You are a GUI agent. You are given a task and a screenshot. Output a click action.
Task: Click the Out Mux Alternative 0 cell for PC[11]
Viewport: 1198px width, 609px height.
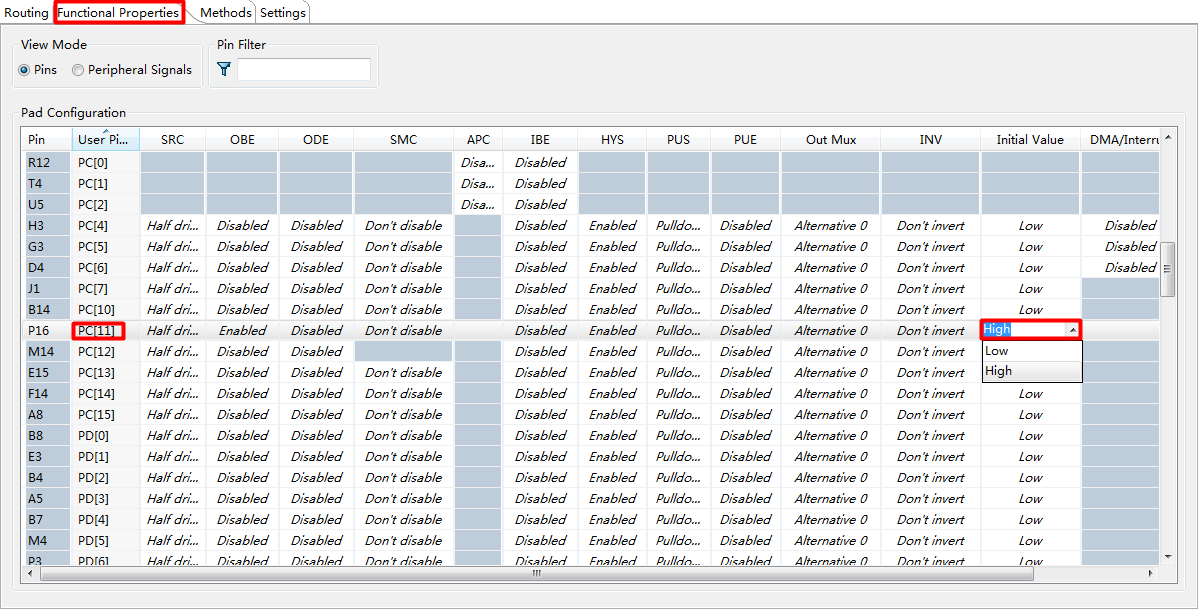831,331
